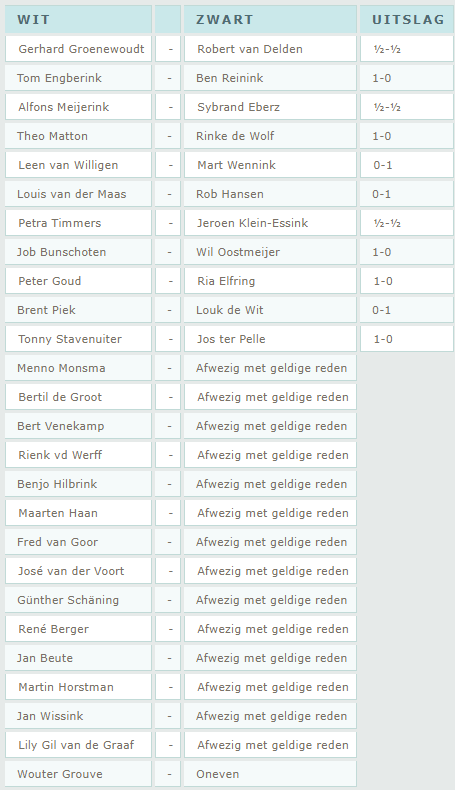The width and height of the screenshot is (455, 790).
Task: Click on Theo Matton's name
Action: [x=52, y=136]
